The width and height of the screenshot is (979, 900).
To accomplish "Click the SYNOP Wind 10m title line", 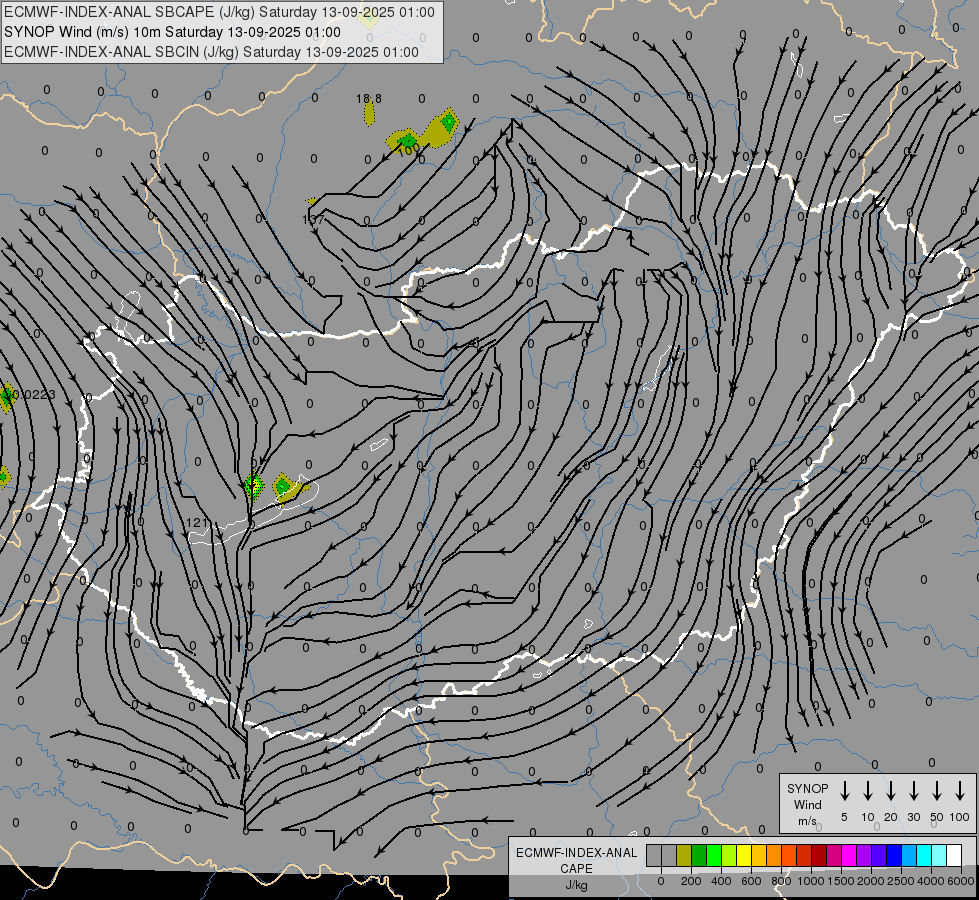I will [172, 32].
